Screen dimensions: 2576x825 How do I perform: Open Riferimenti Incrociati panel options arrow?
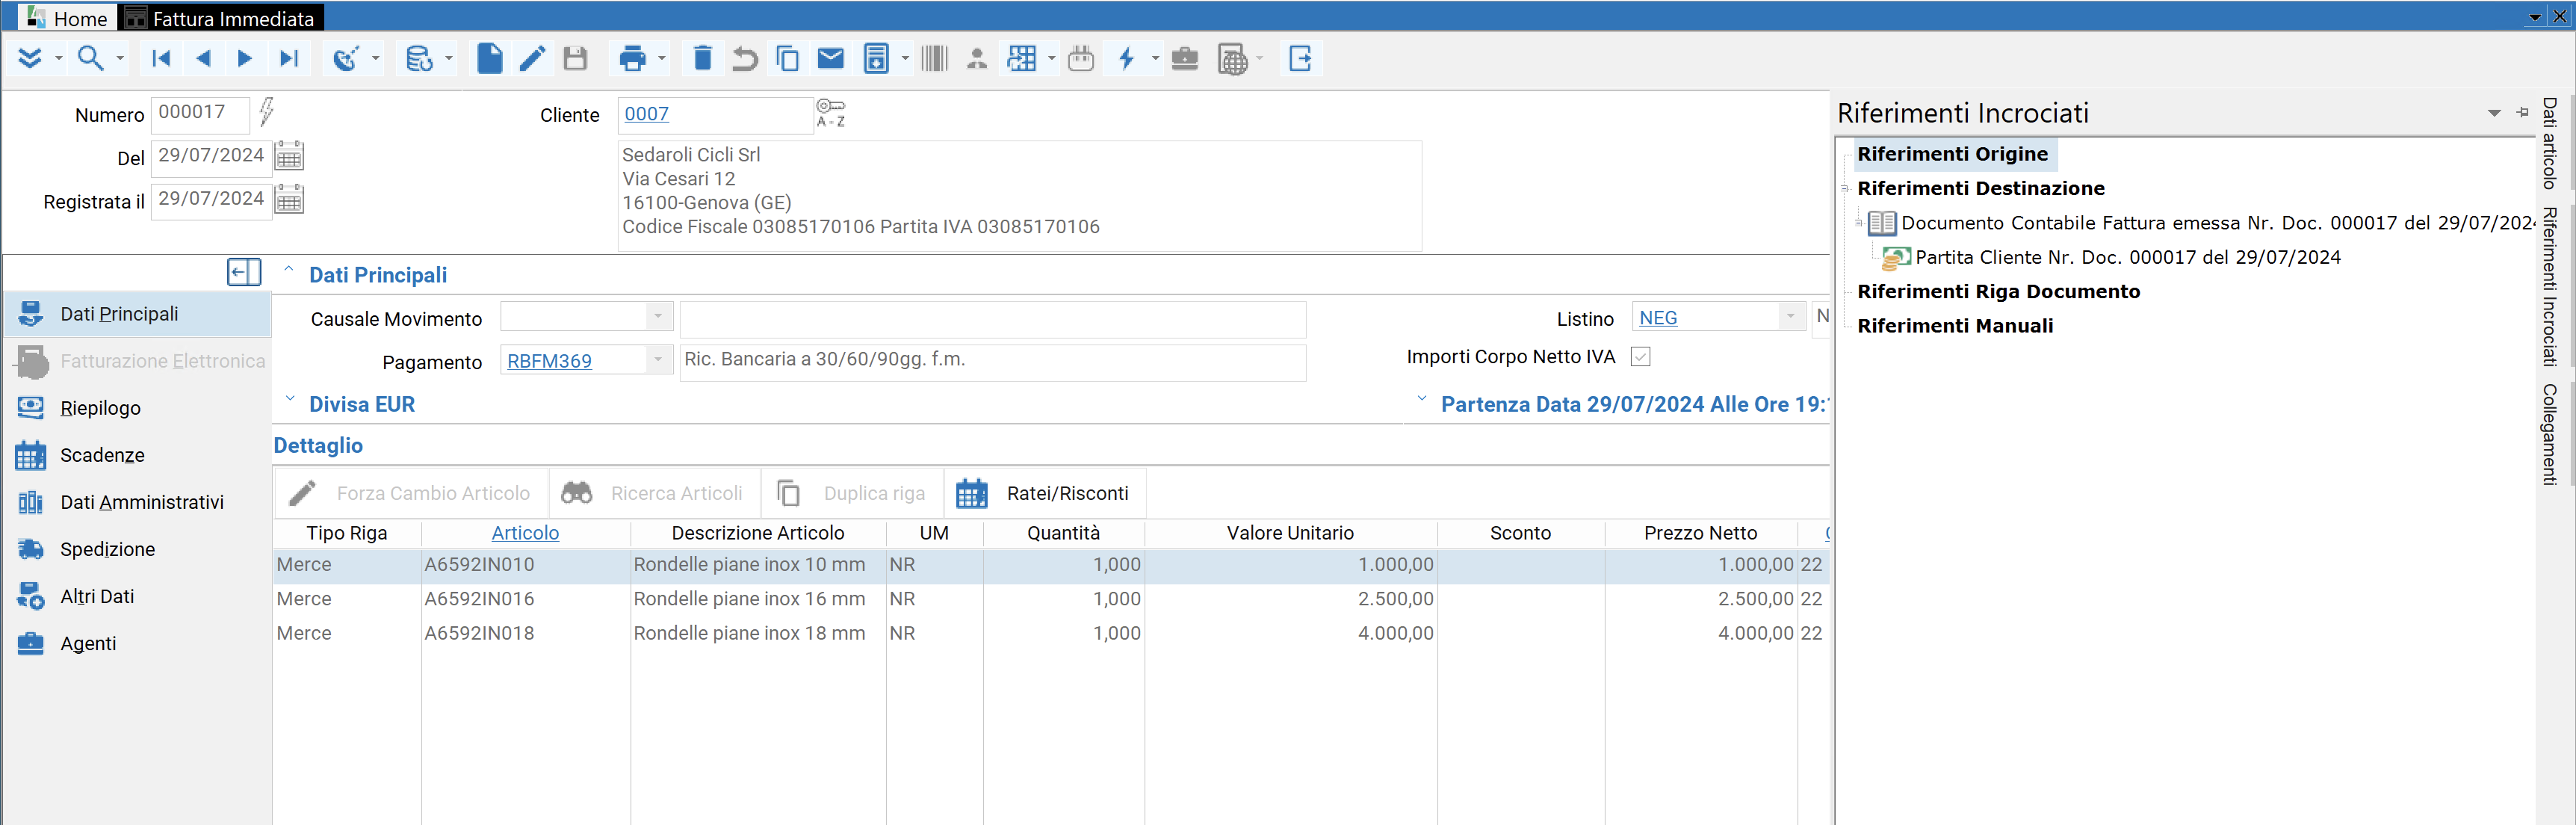(2494, 114)
